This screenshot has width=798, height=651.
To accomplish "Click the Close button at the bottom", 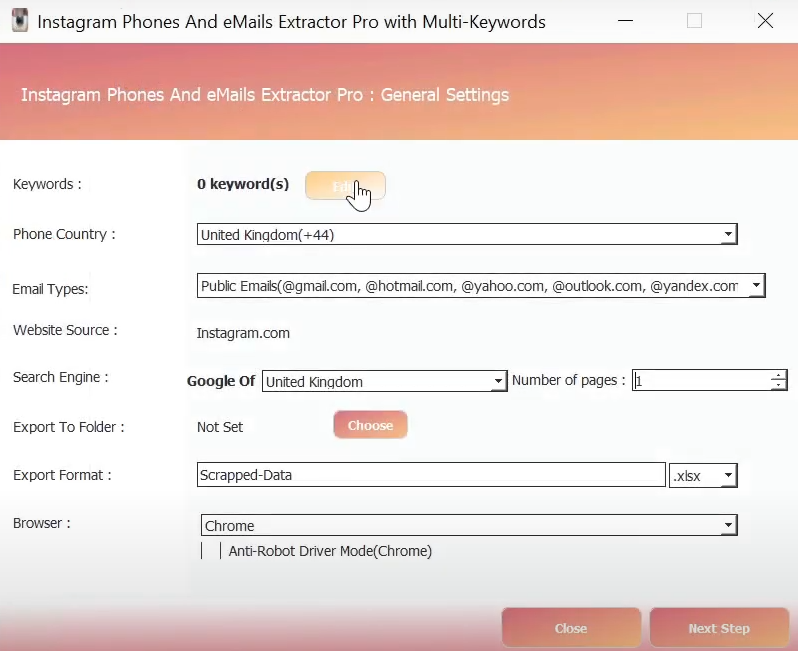I will [x=571, y=628].
